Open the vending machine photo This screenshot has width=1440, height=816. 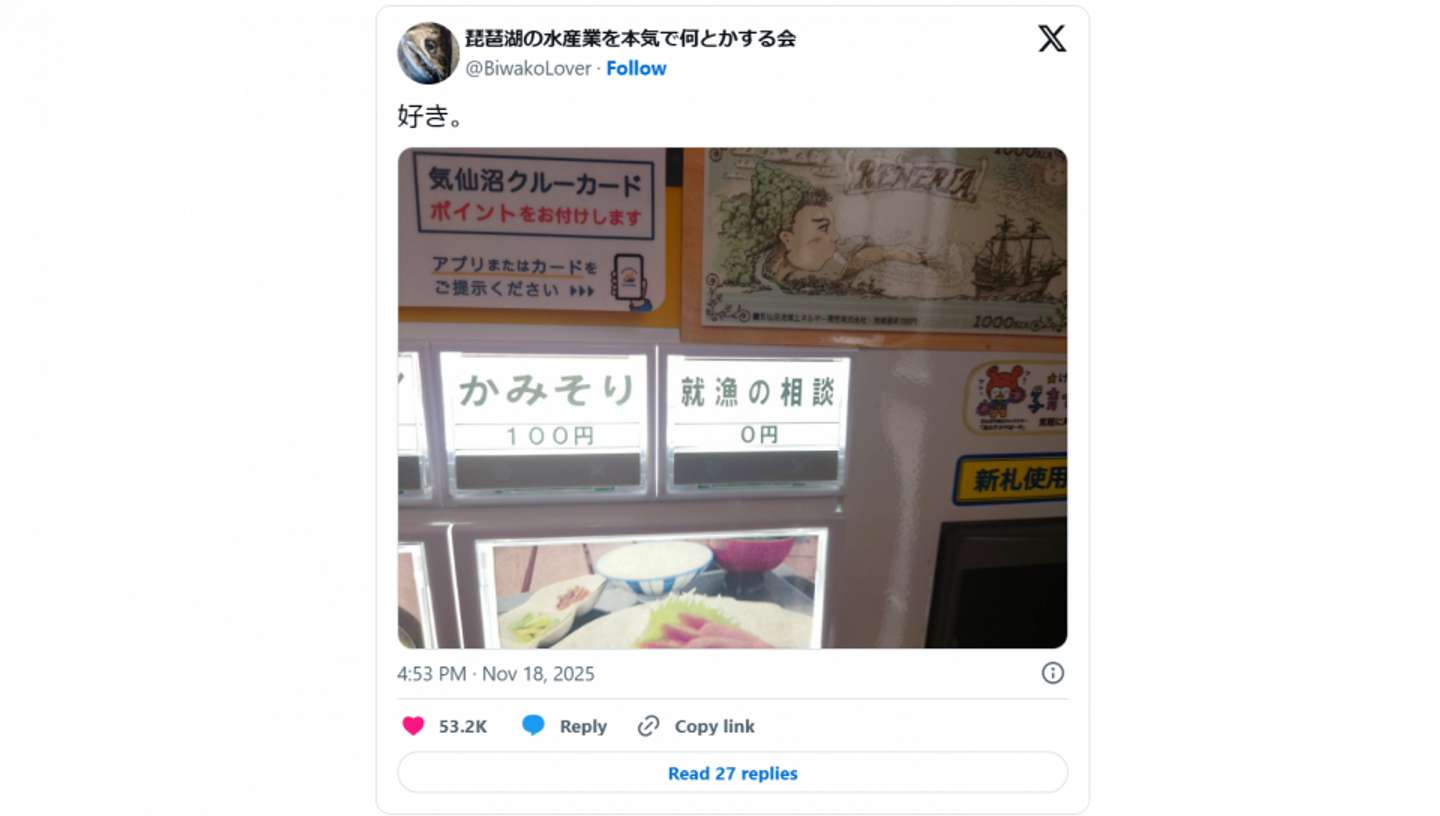(x=732, y=398)
